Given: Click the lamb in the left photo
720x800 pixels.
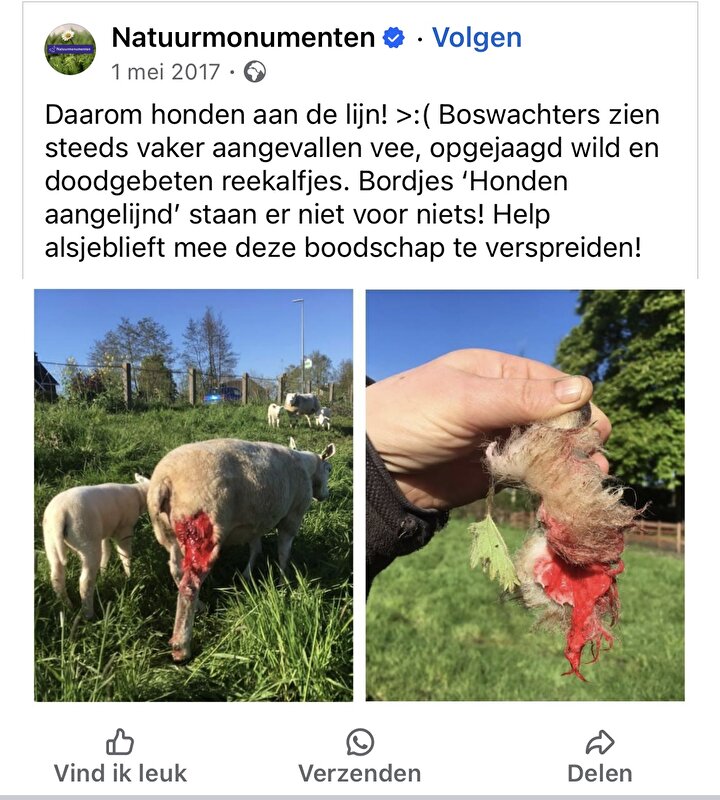Looking at the screenshot, I should tap(93, 541).
